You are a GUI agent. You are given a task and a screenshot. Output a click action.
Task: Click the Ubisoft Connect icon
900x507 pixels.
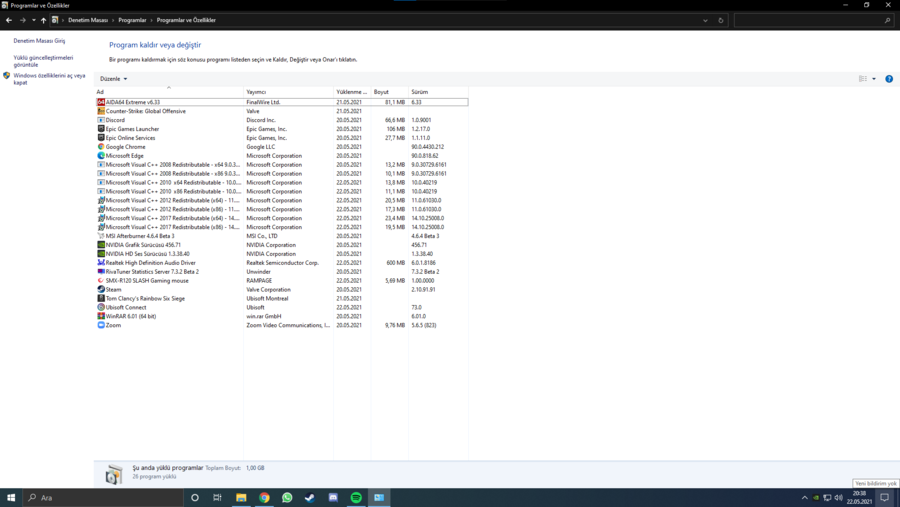[x=101, y=307]
